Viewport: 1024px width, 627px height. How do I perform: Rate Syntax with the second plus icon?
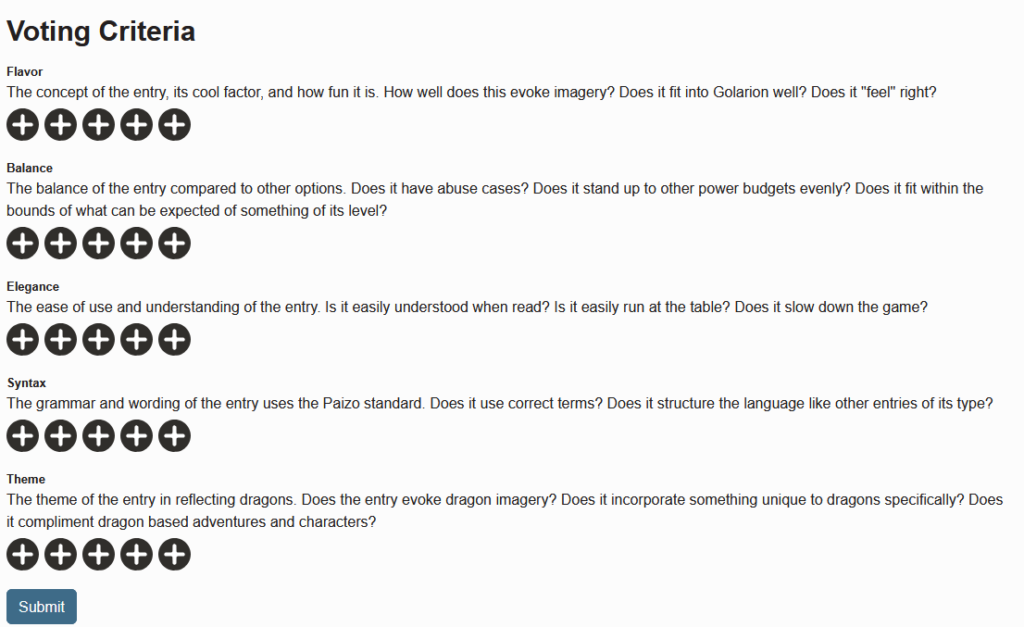pos(61,436)
